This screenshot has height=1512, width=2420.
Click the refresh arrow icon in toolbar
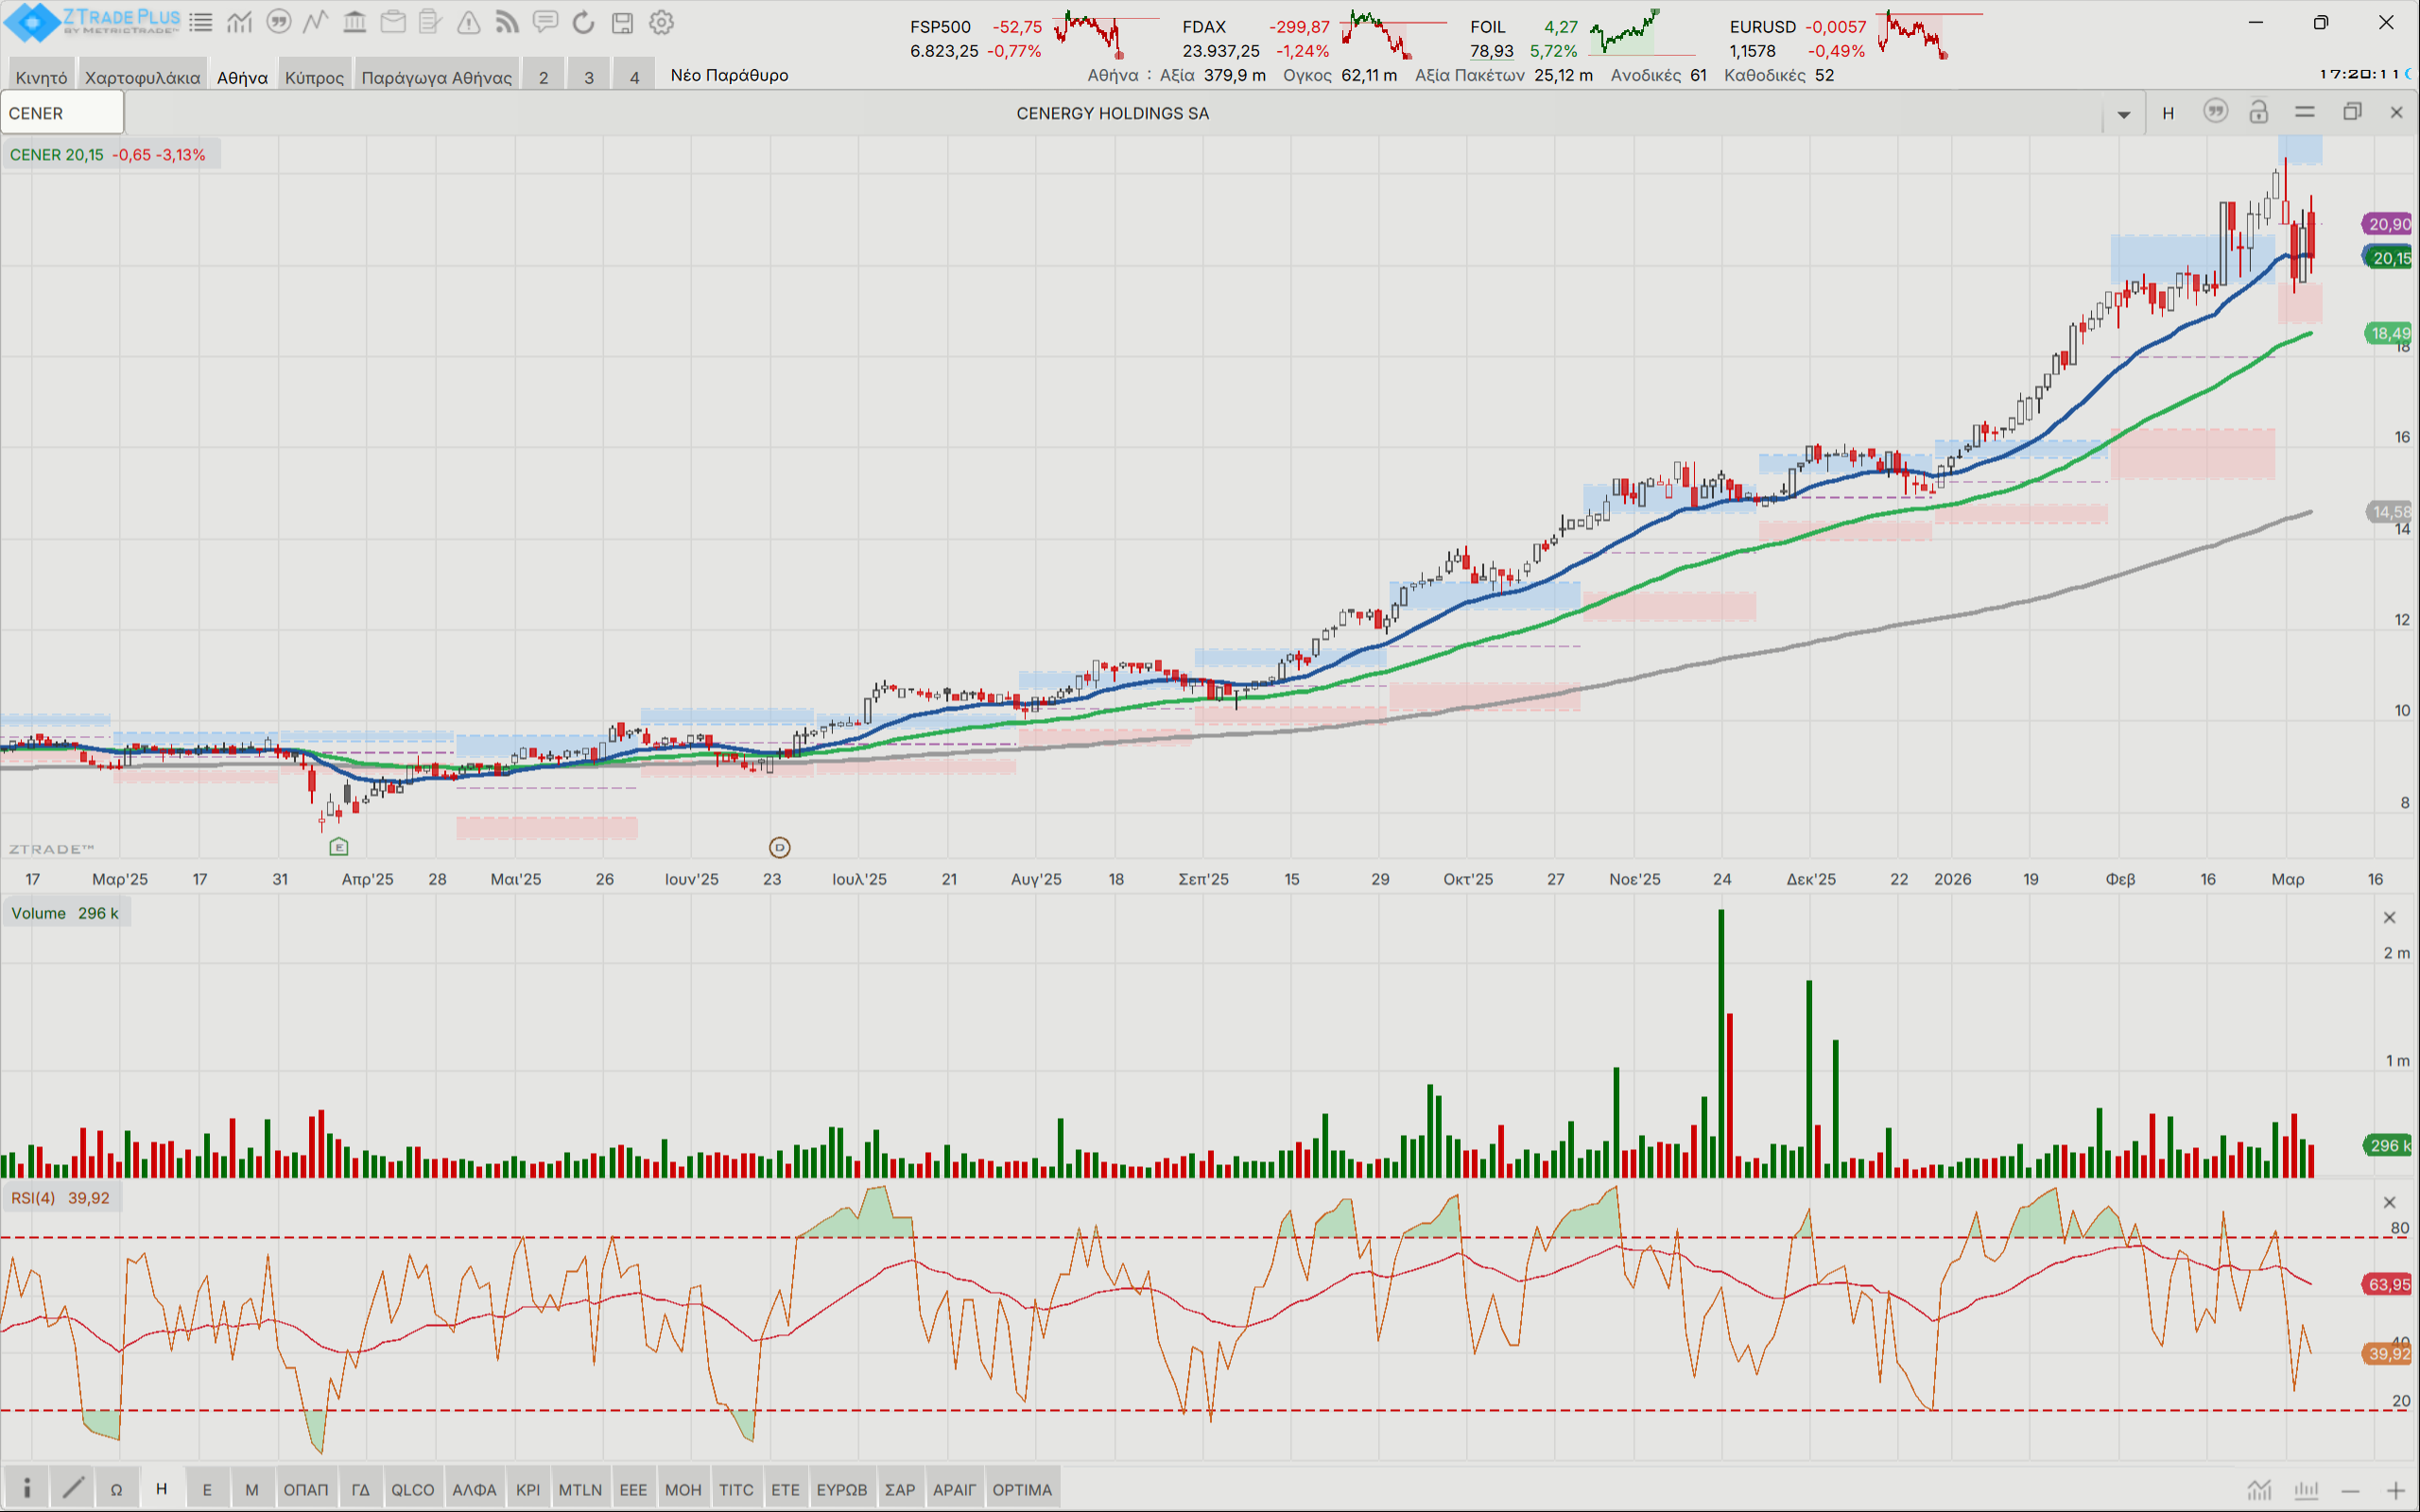(584, 22)
